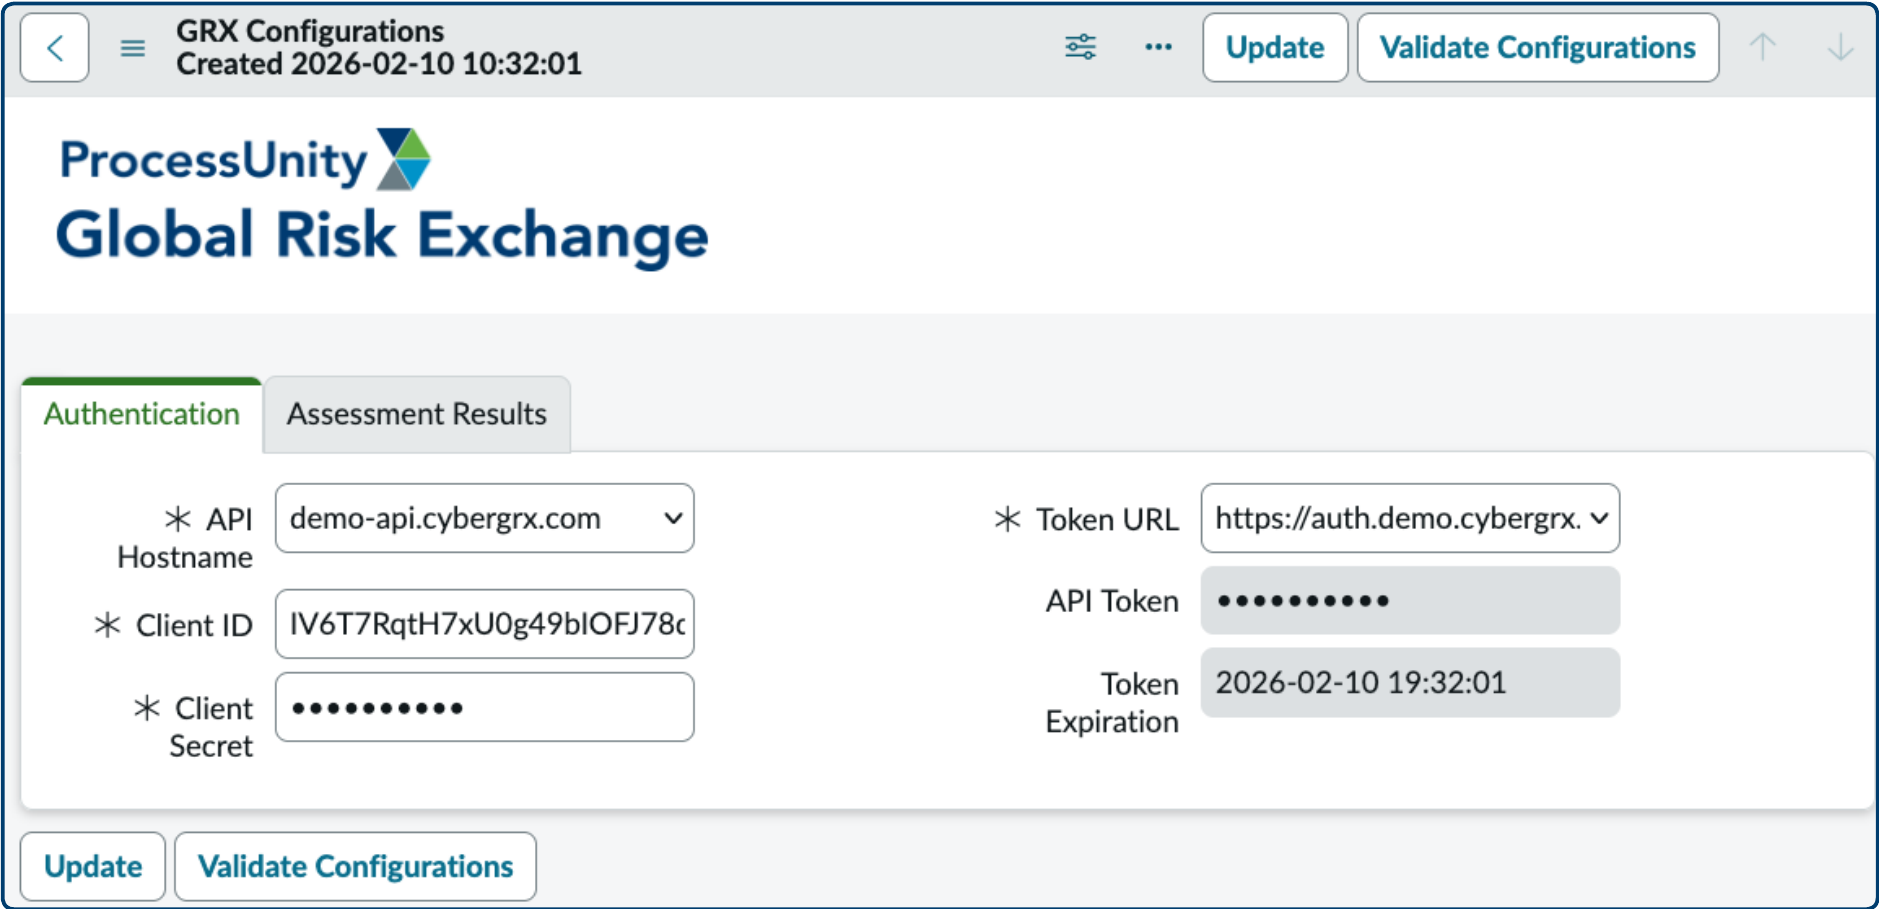Click the GRX Configurations title text

point(310,31)
